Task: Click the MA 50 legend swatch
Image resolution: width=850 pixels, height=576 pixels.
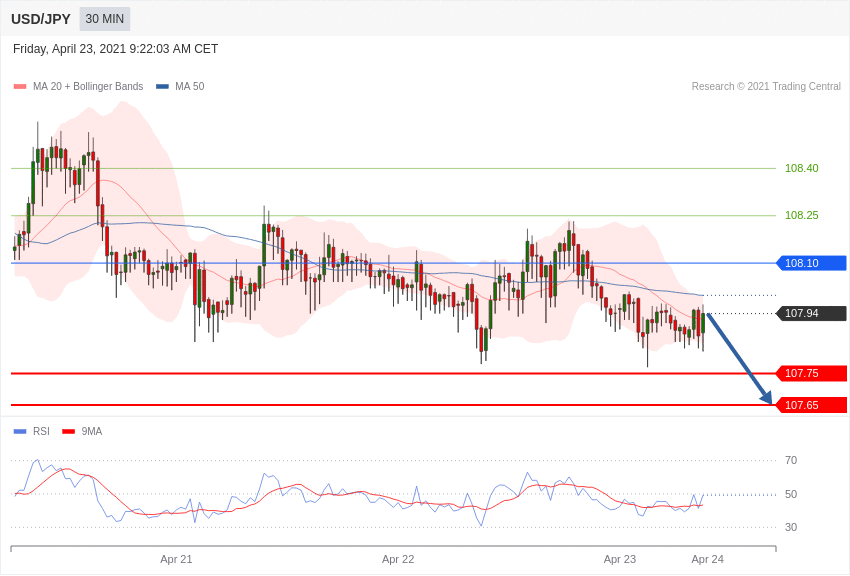Action: [162, 87]
